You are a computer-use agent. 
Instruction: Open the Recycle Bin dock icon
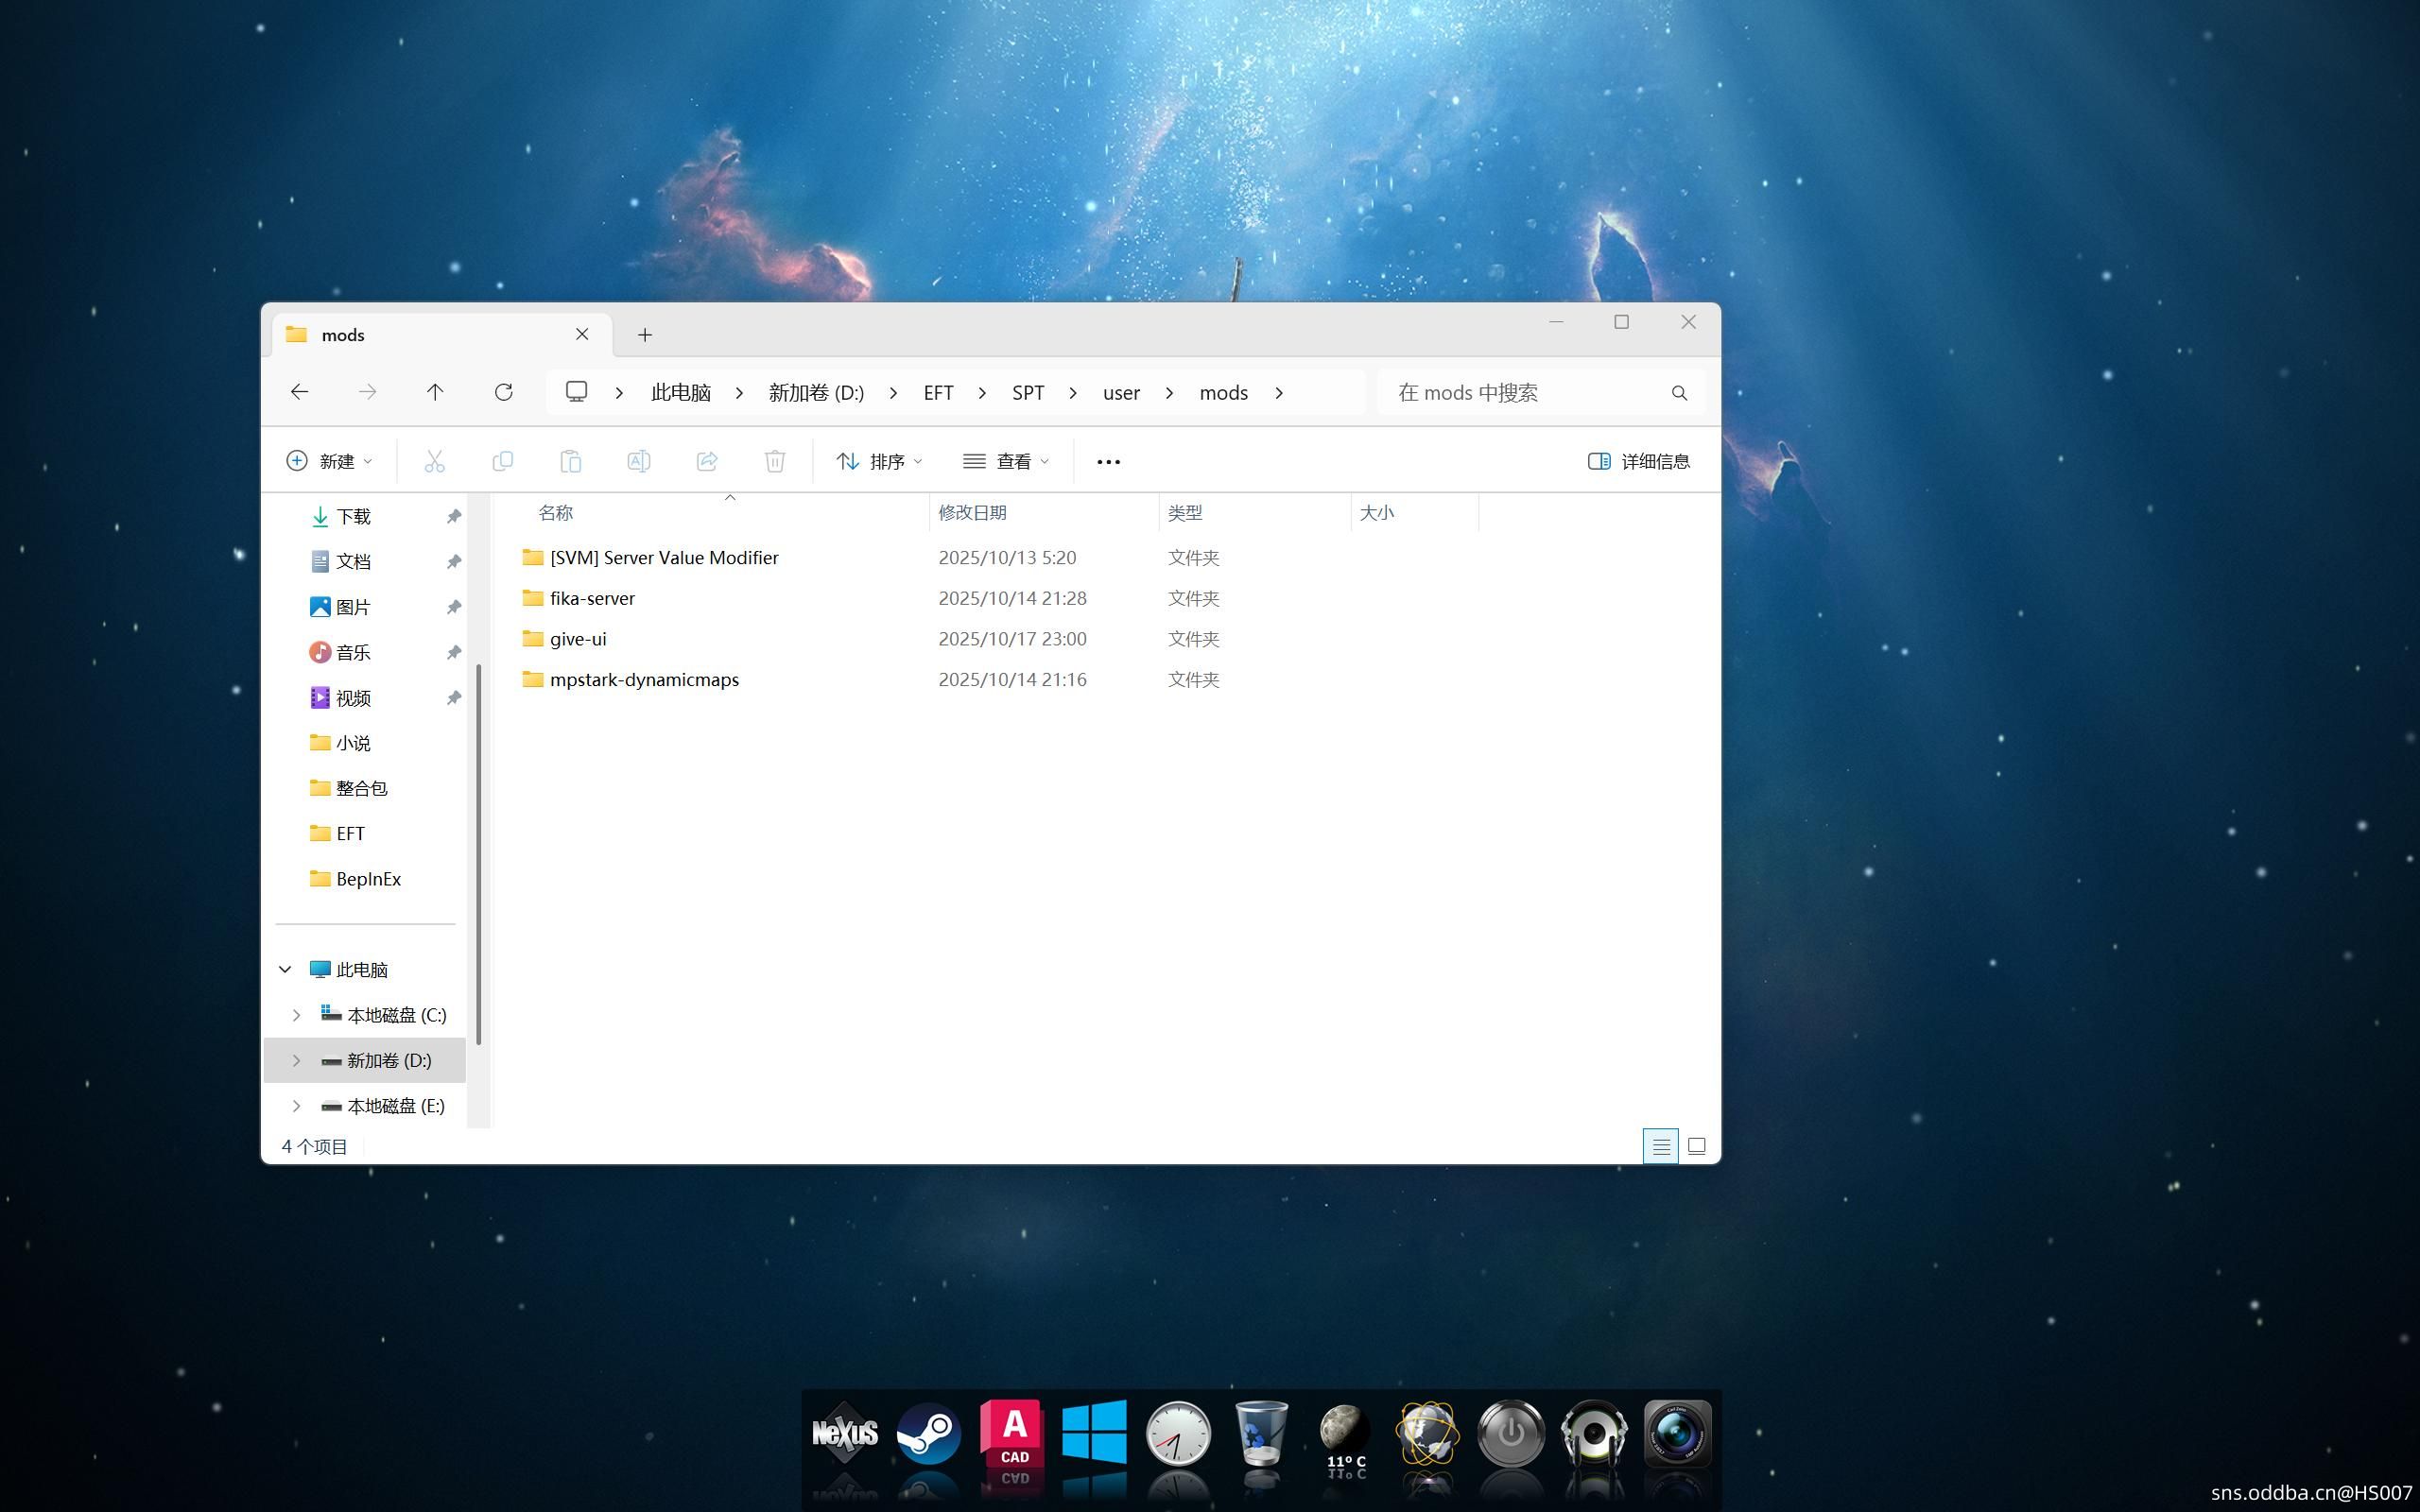pos(1261,1434)
